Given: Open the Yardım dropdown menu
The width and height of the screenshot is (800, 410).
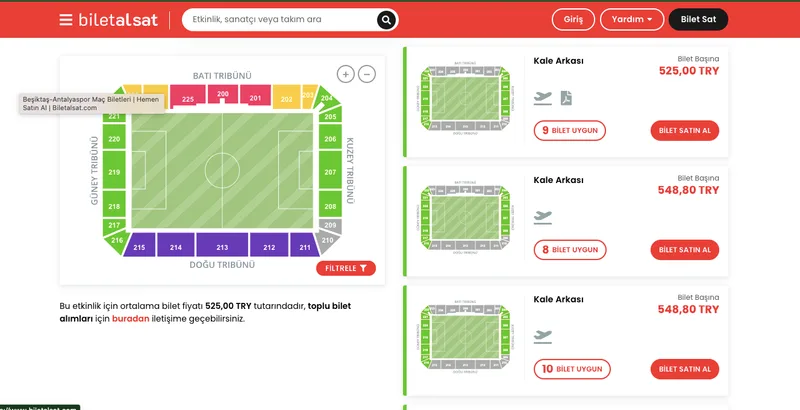Looking at the screenshot, I should (x=632, y=19).
